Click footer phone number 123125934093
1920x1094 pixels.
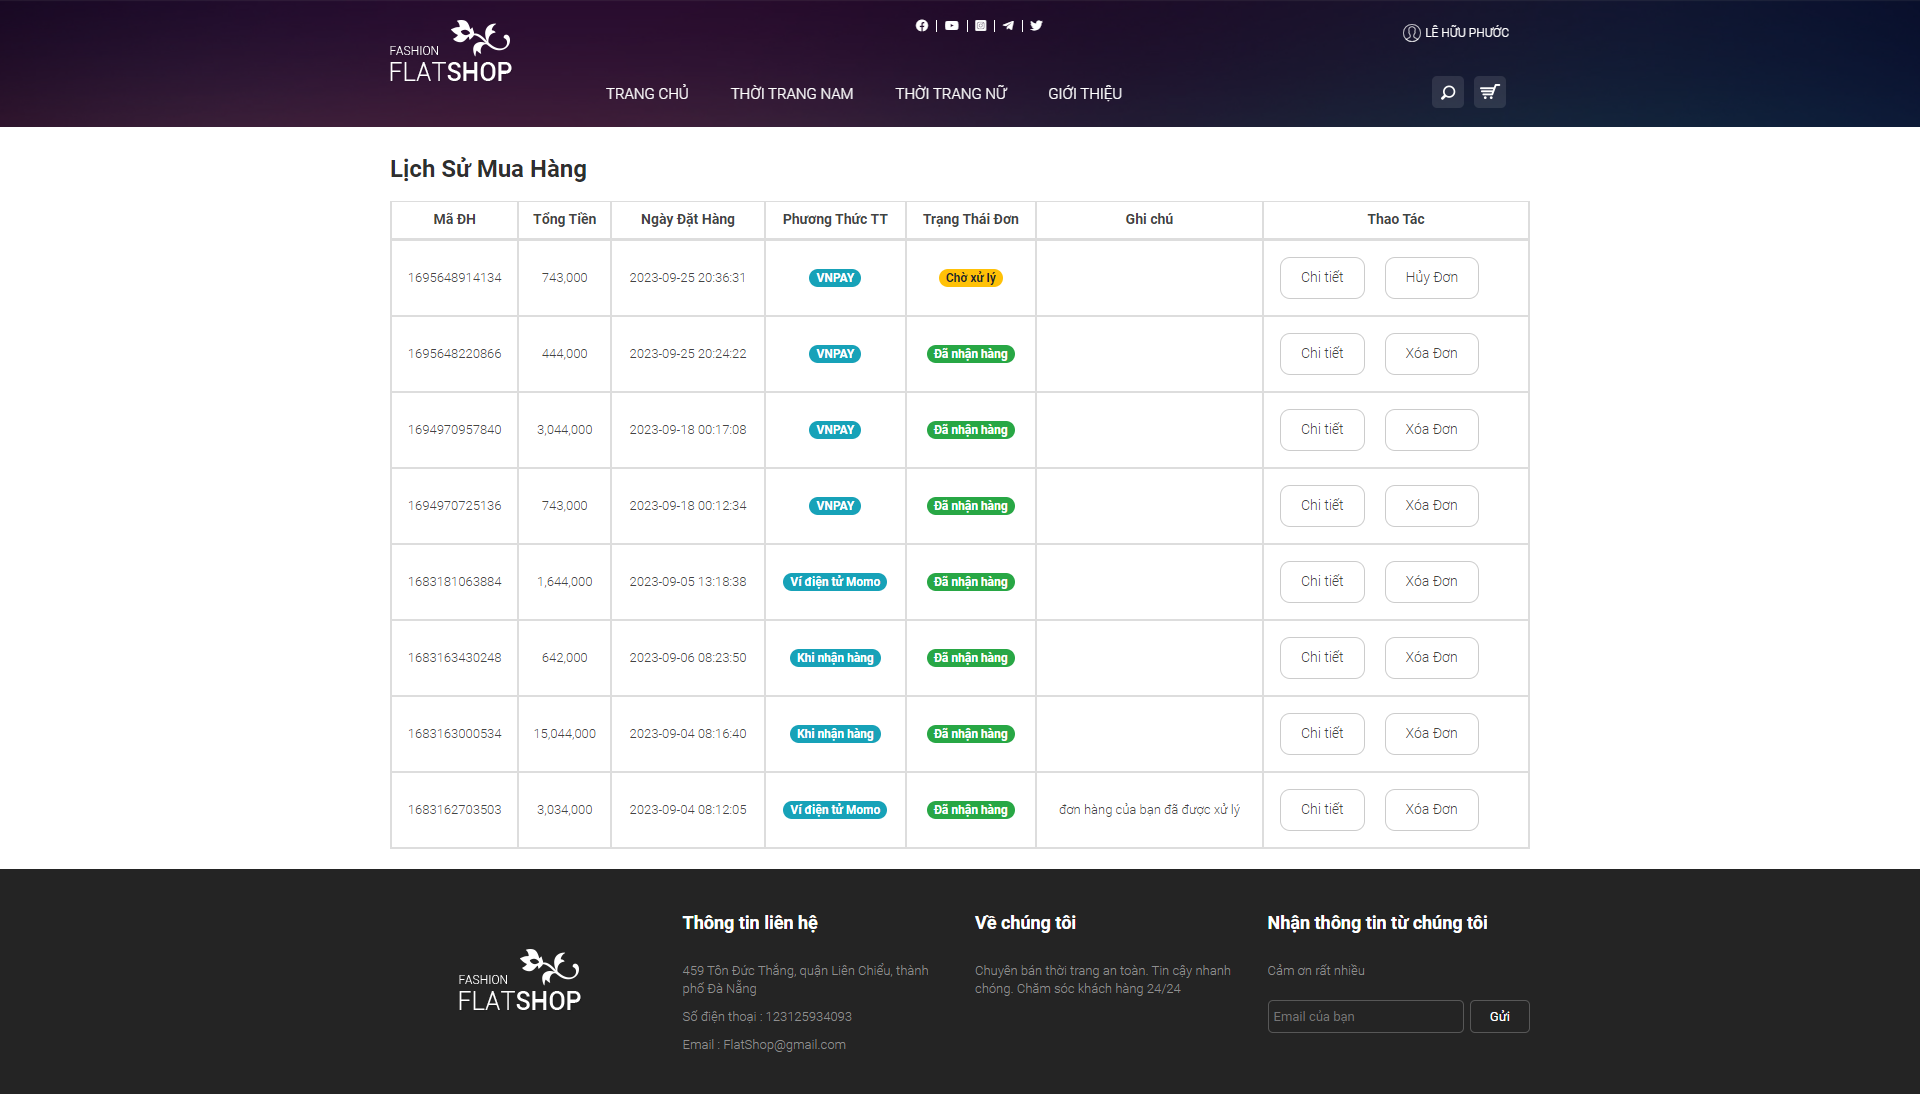tap(809, 1017)
